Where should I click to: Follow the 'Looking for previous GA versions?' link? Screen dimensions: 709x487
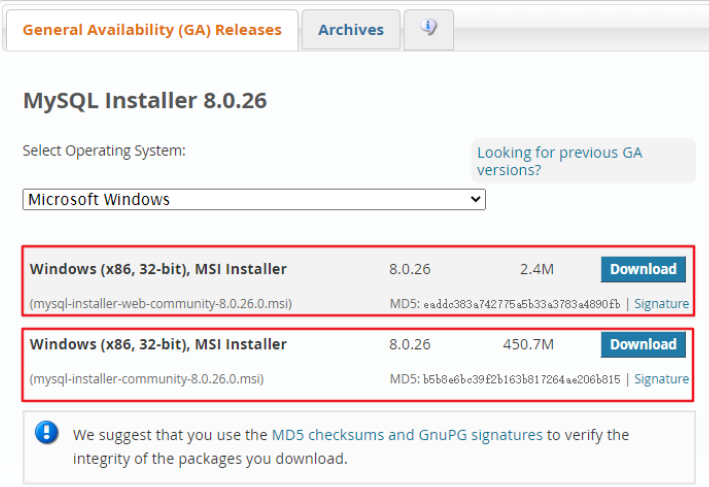coord(559,161)
